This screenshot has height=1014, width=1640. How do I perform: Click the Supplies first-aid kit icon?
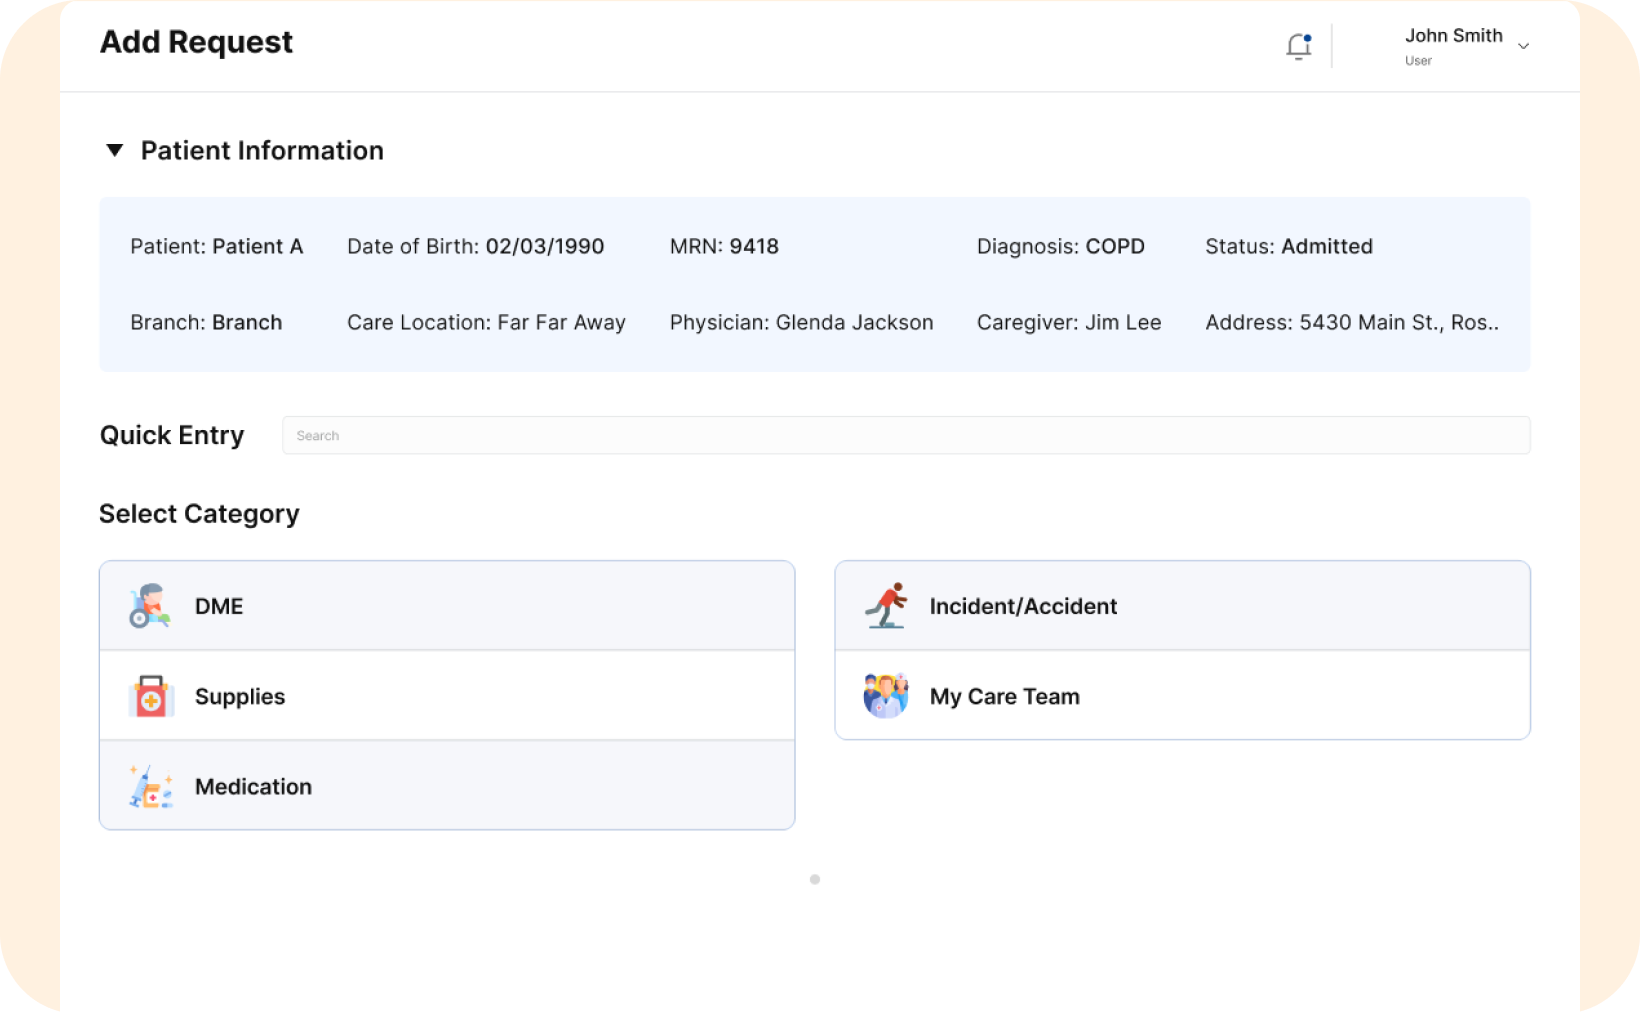click(x=151, y=696)
